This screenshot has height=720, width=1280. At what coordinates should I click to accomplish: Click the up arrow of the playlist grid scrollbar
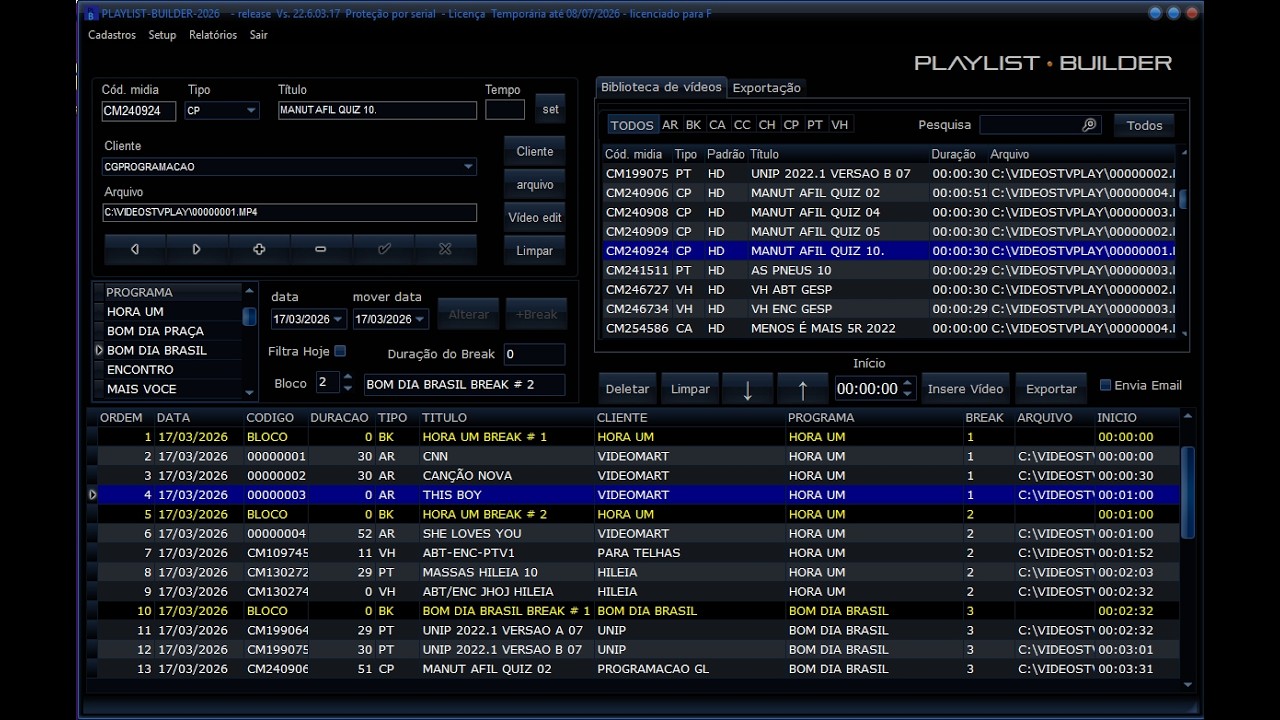[1188, 417]
